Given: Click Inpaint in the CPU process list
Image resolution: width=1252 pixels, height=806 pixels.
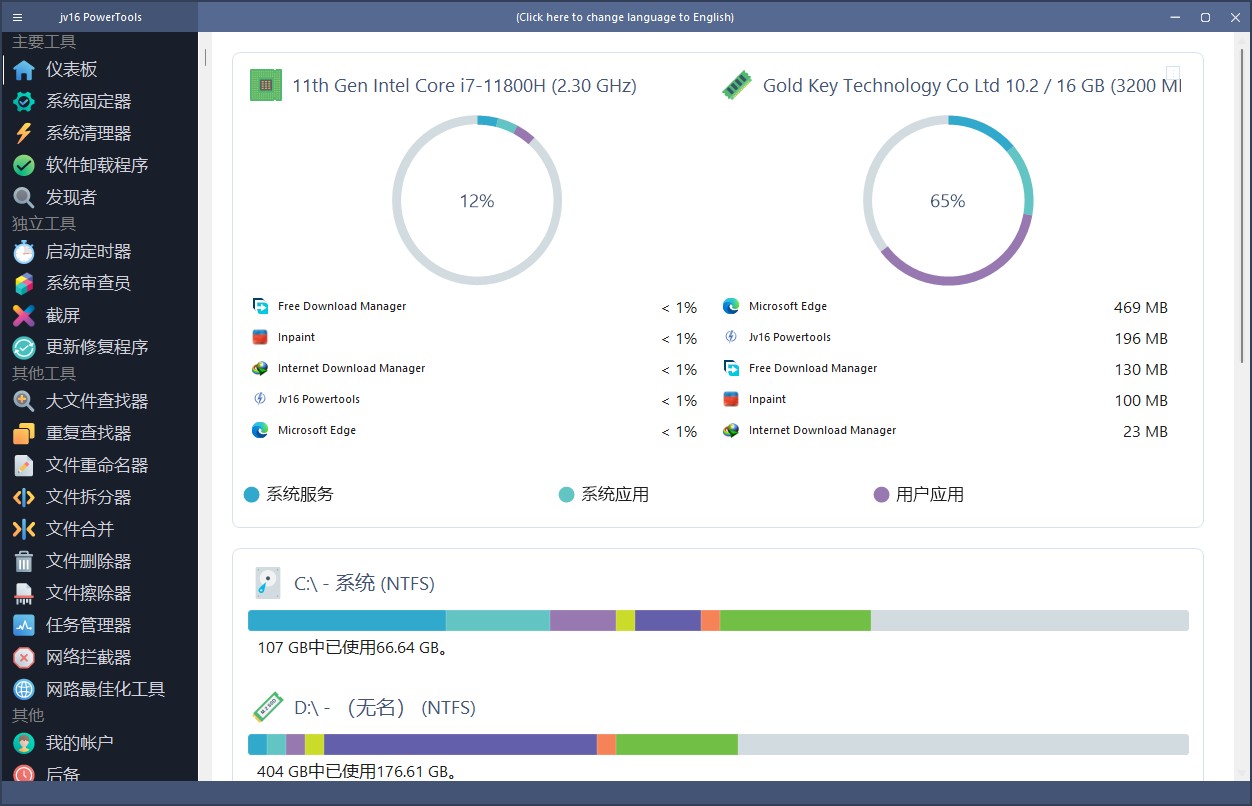Looking at the screenshot, I should coord(296,337).
